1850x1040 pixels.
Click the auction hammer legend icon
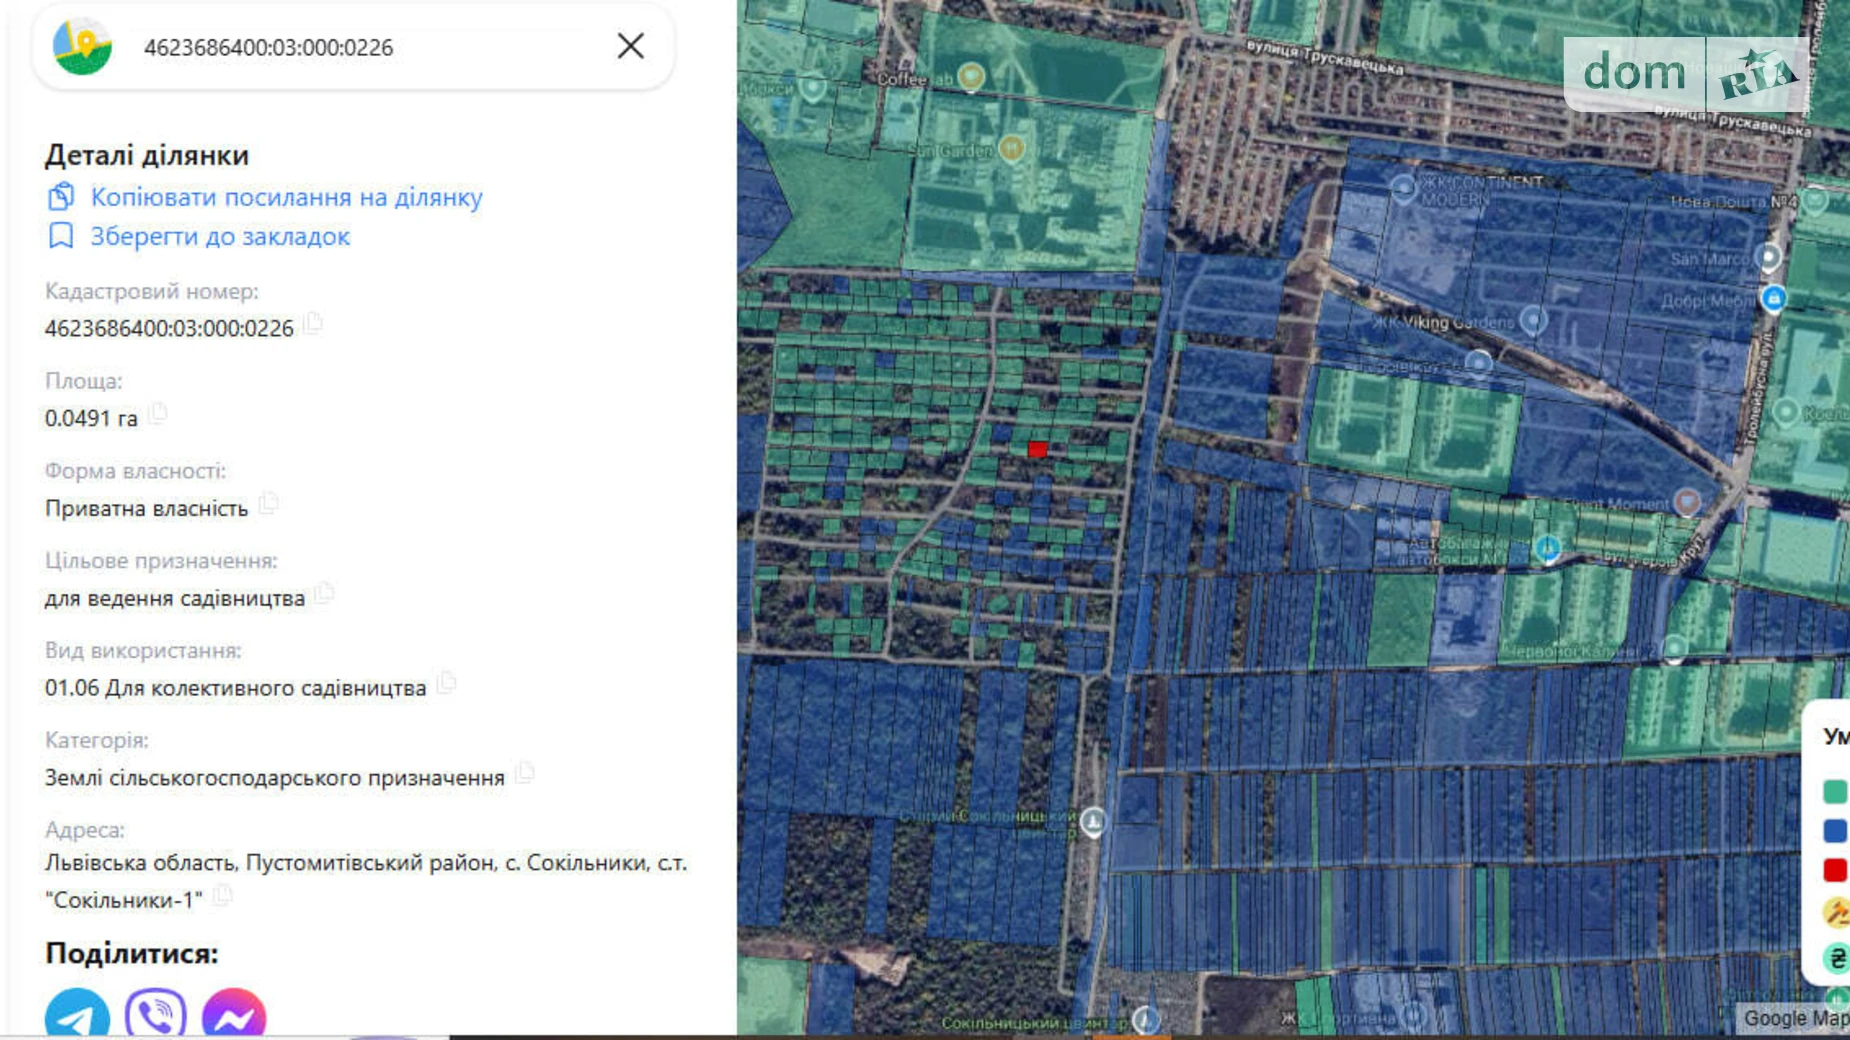click(1834, 912)
